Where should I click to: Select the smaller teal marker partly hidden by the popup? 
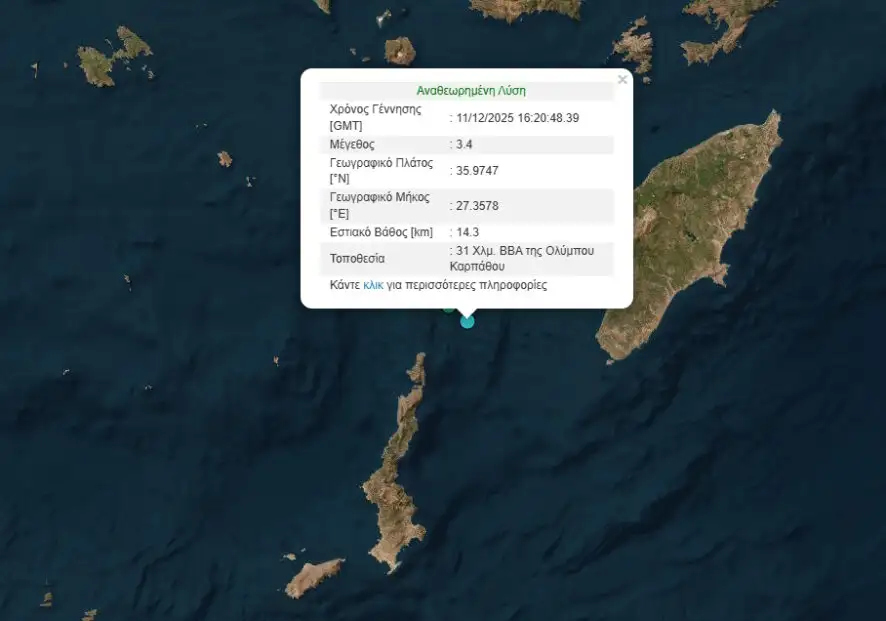(x=449, y=309)
